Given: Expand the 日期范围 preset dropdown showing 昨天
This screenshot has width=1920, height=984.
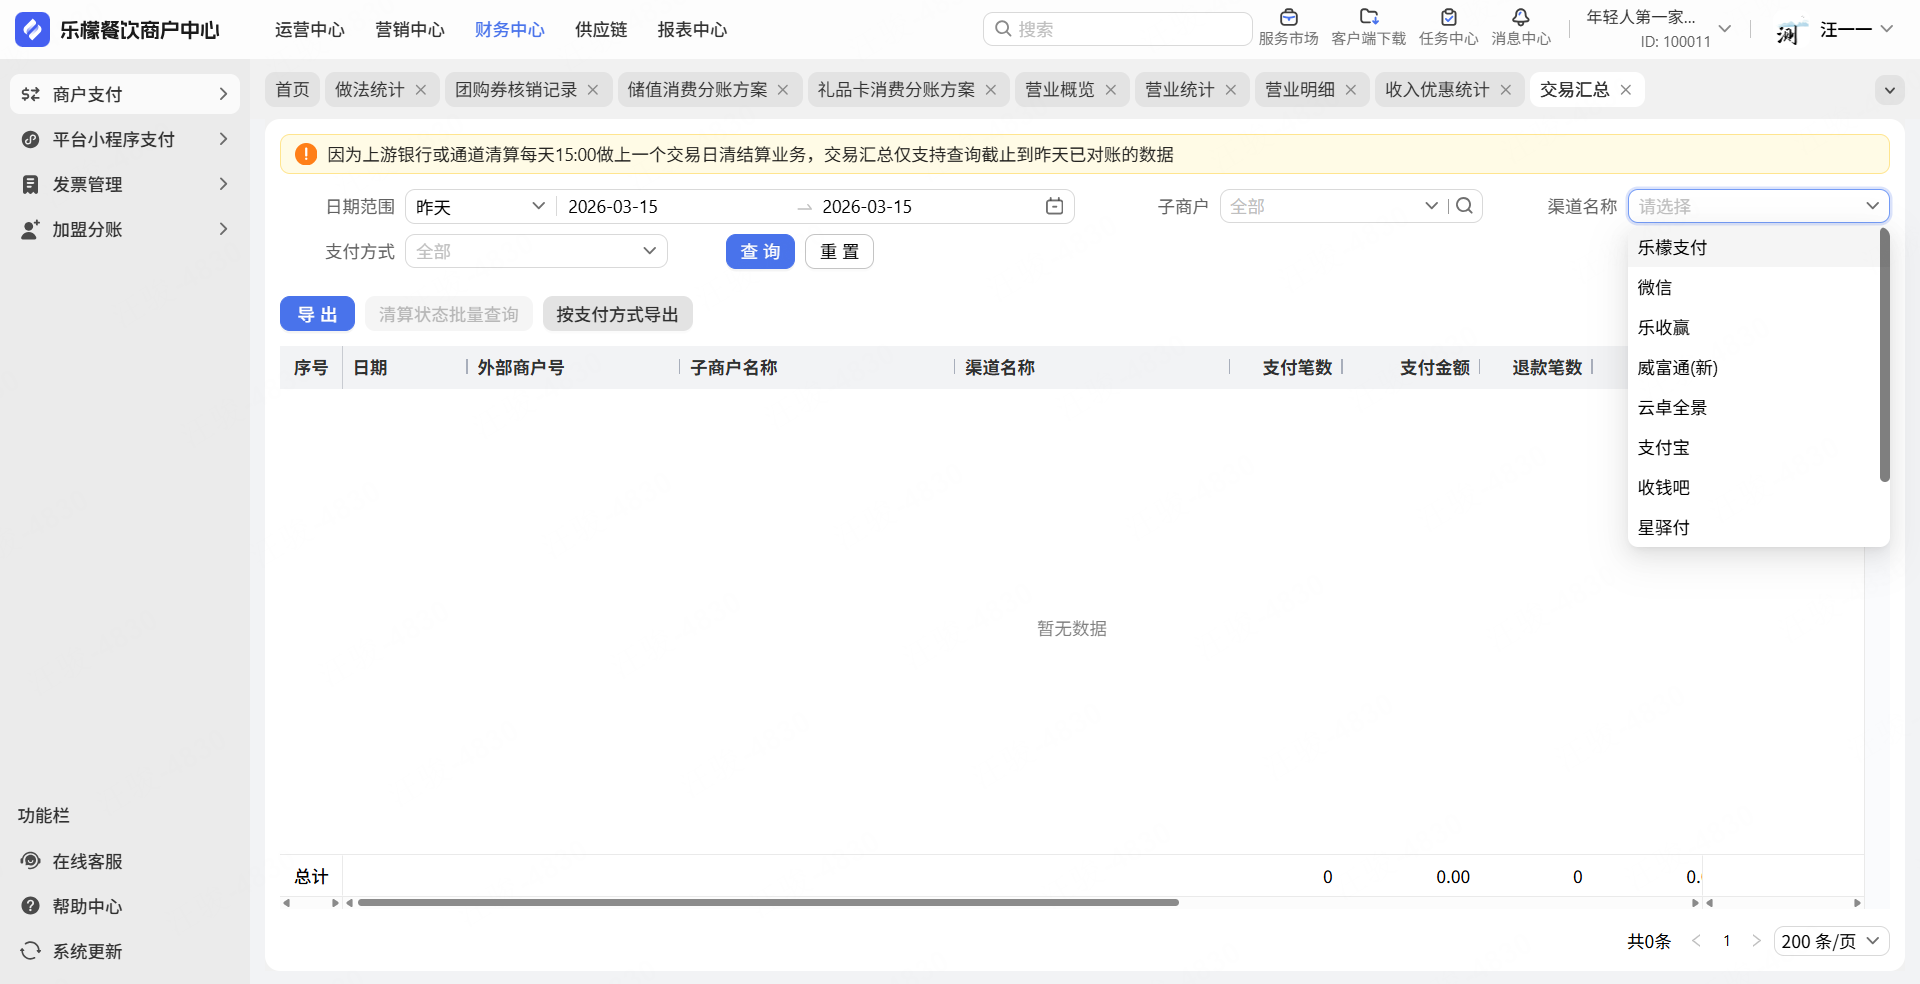Looking at the screenshot, I should tap(480, 206).
